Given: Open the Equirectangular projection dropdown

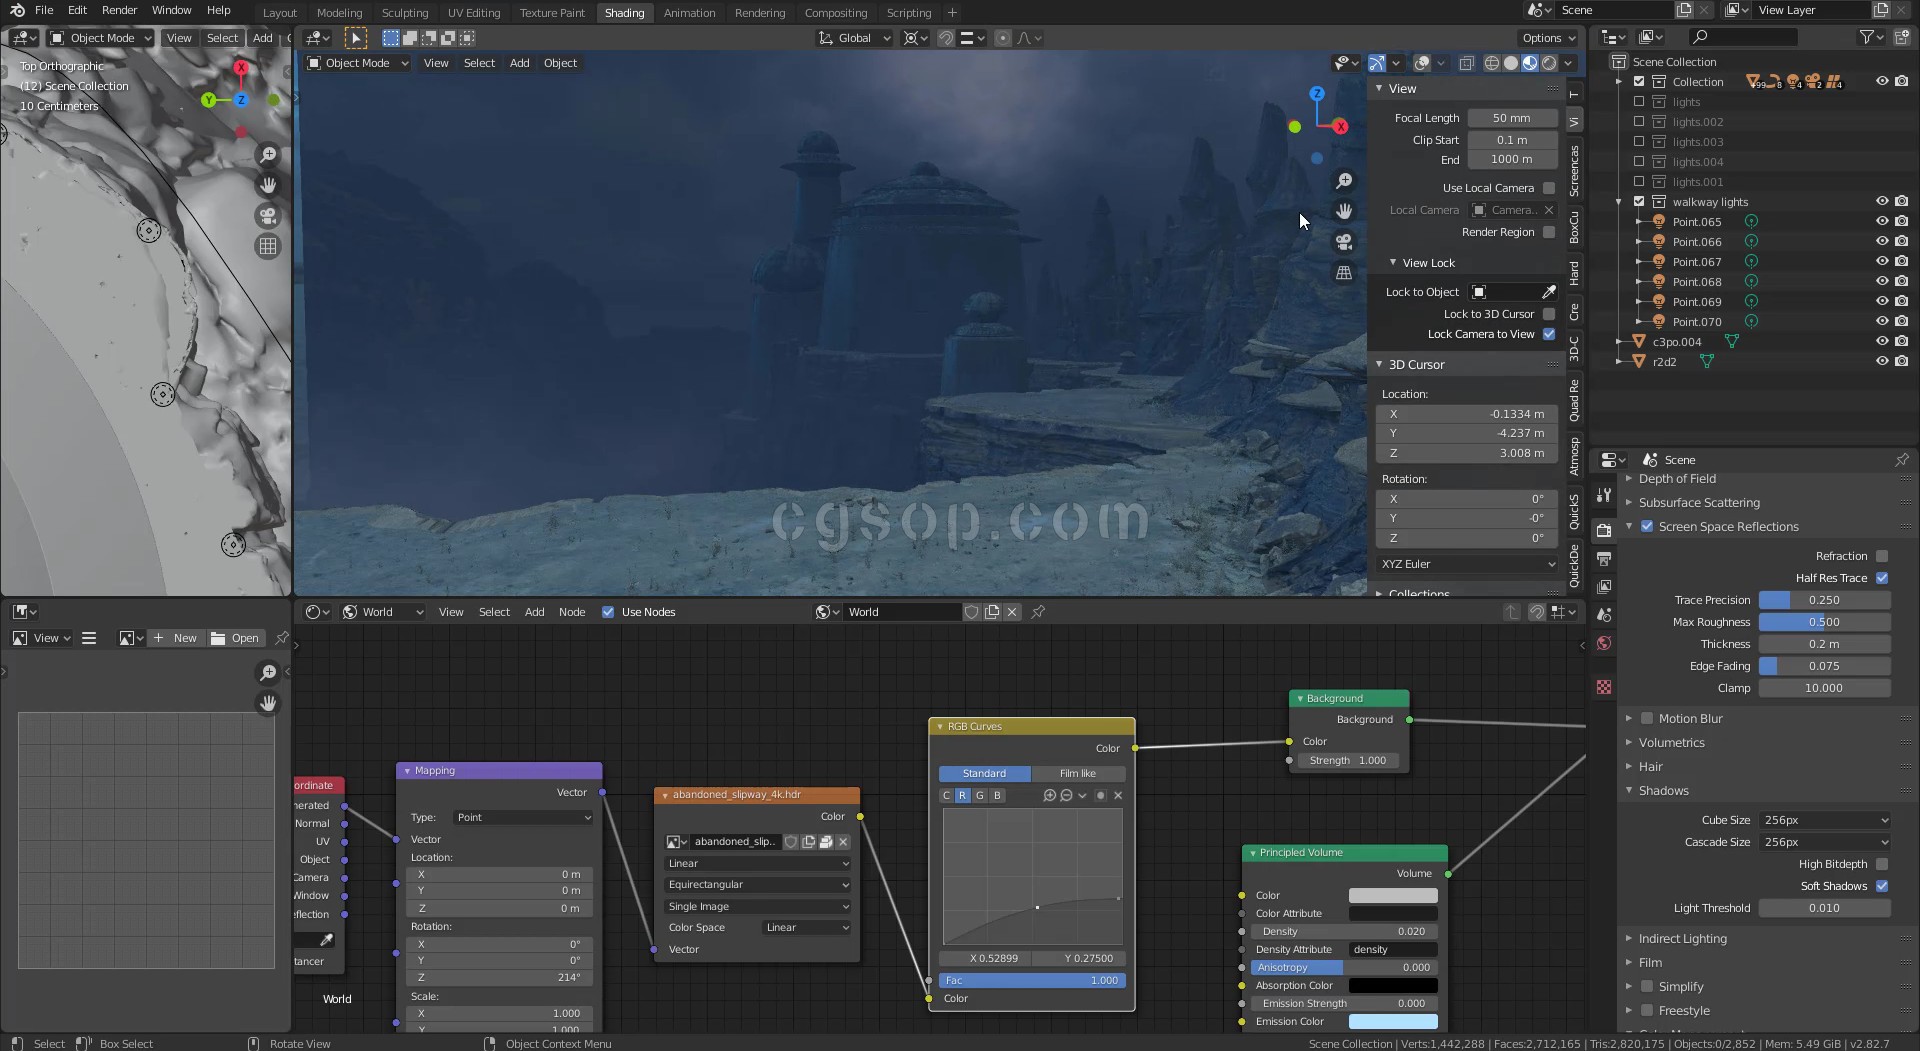Looking at the screenshot, I should coord(758,885).
